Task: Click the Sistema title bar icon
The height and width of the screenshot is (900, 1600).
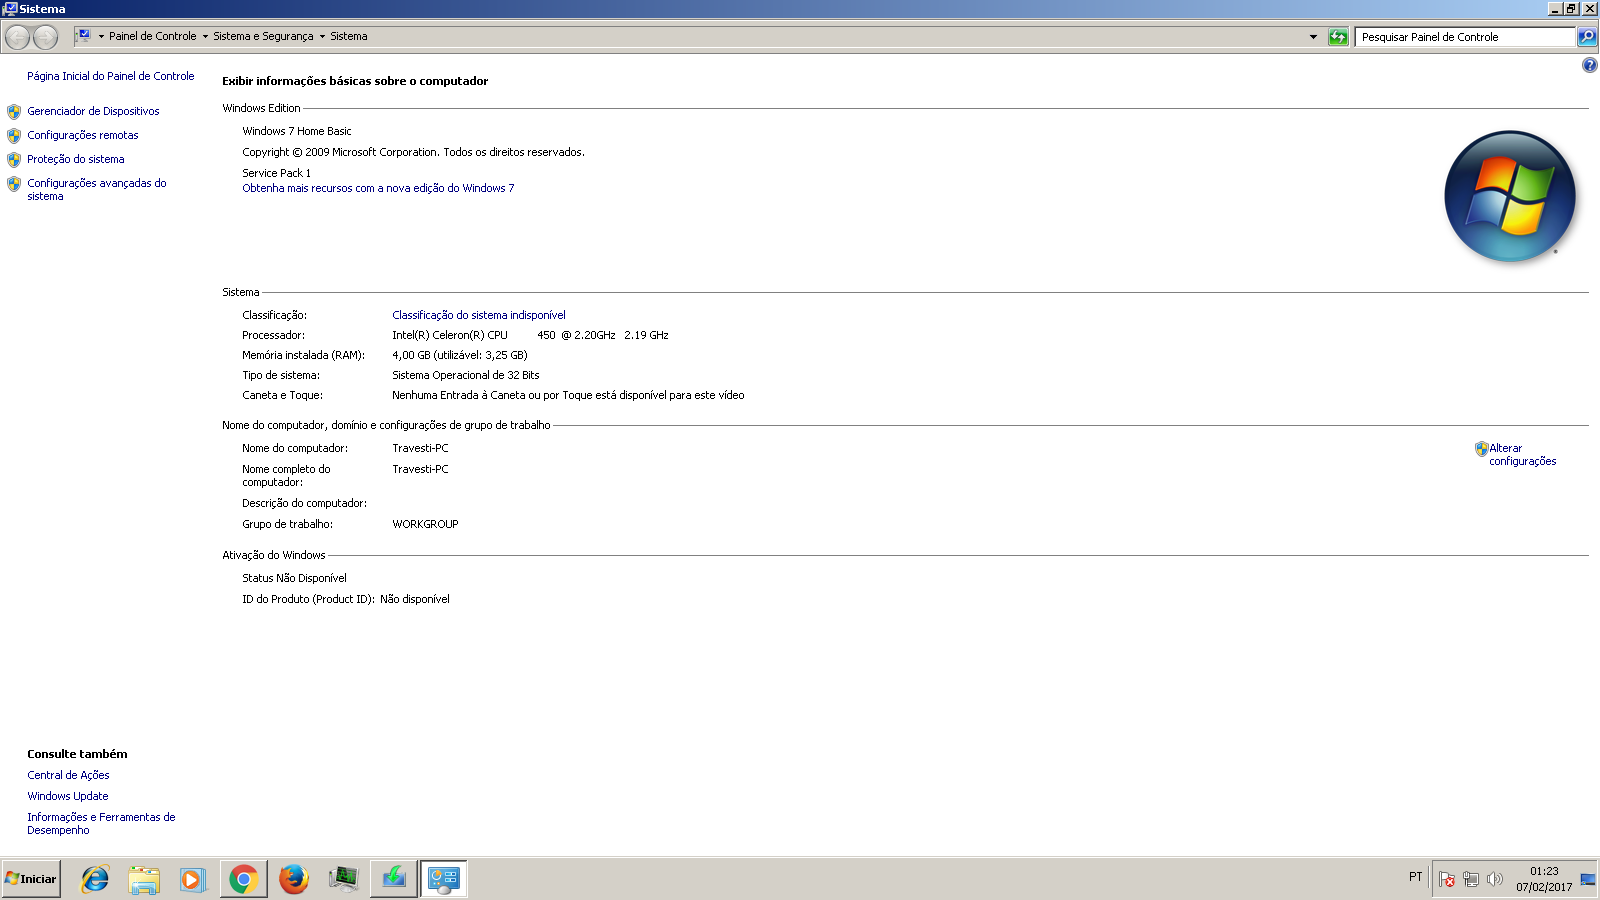Action: pos(10,9)
